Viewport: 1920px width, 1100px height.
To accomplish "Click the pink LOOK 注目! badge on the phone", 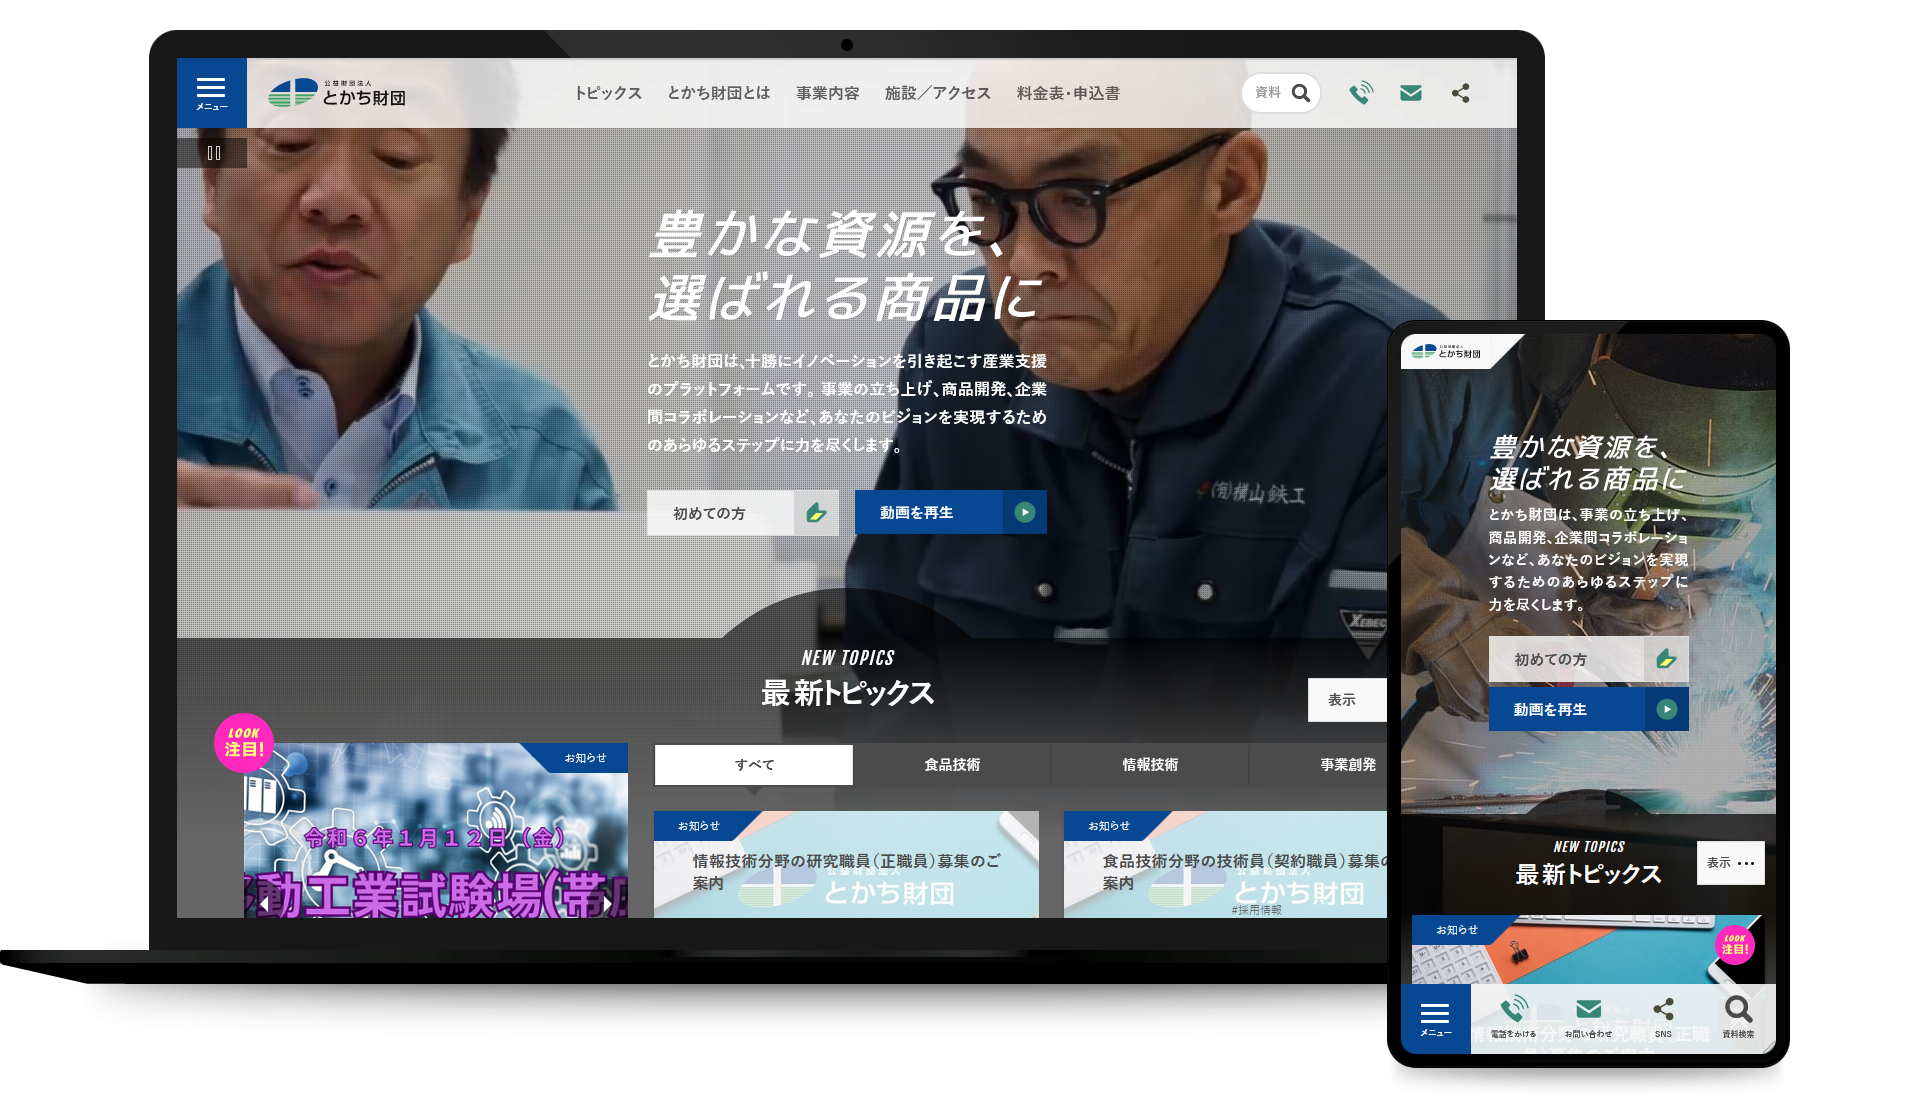I will (x=1735, y=944).
